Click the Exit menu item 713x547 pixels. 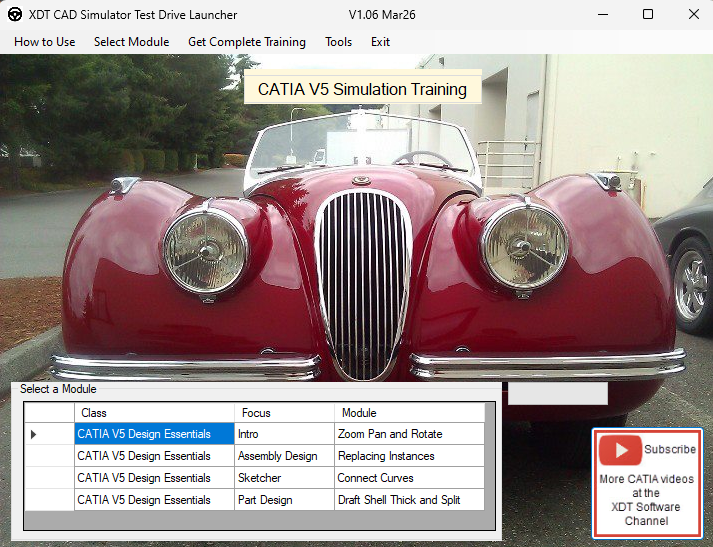tap(380, 42)
